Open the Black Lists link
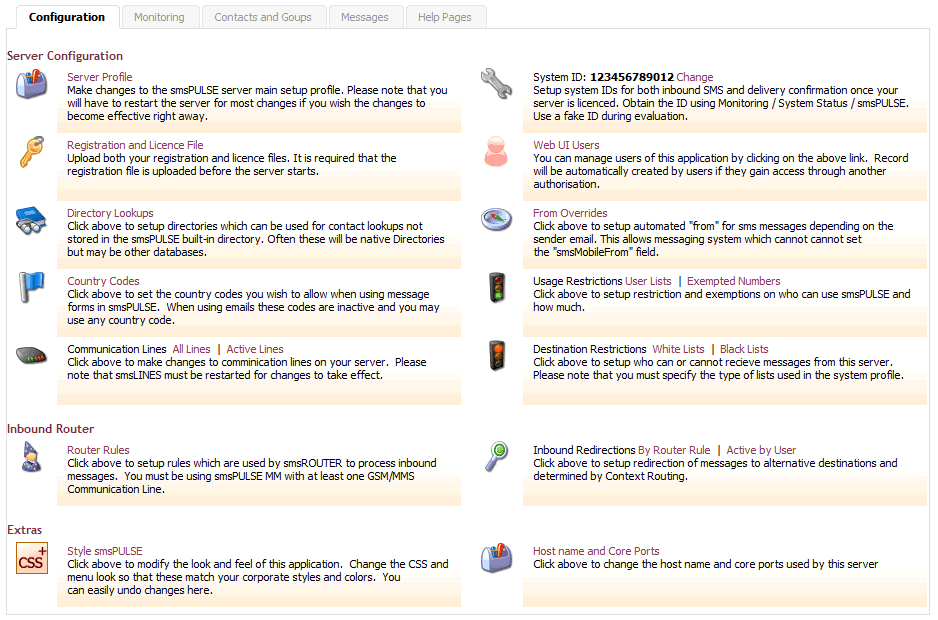Viewport: 938px width, 620px height. point(744,349)
